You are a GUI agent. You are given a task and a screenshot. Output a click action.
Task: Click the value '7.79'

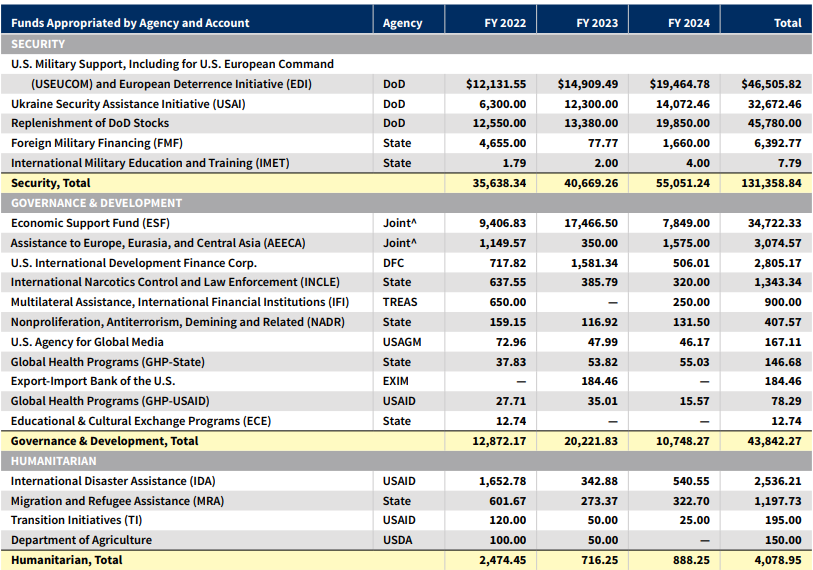click(x=790, y=163)
